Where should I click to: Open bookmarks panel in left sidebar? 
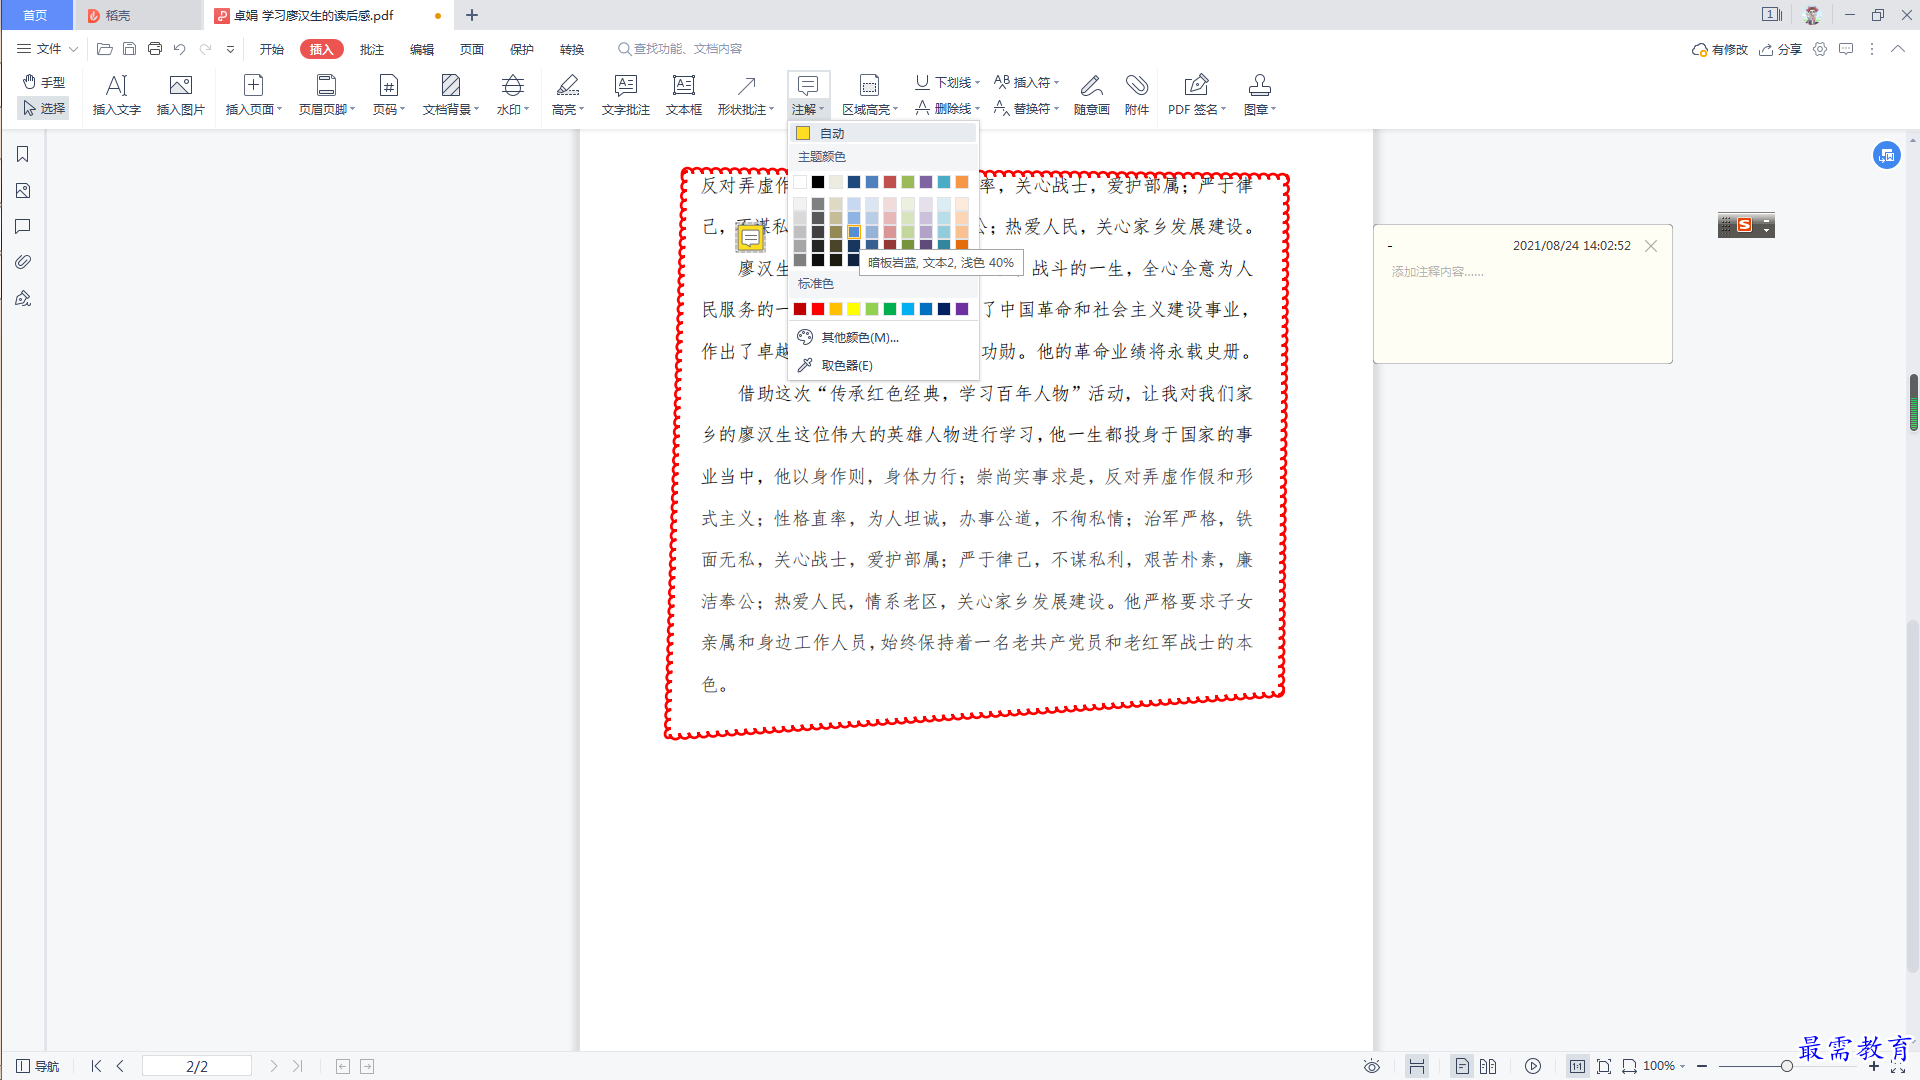point(23,154)
